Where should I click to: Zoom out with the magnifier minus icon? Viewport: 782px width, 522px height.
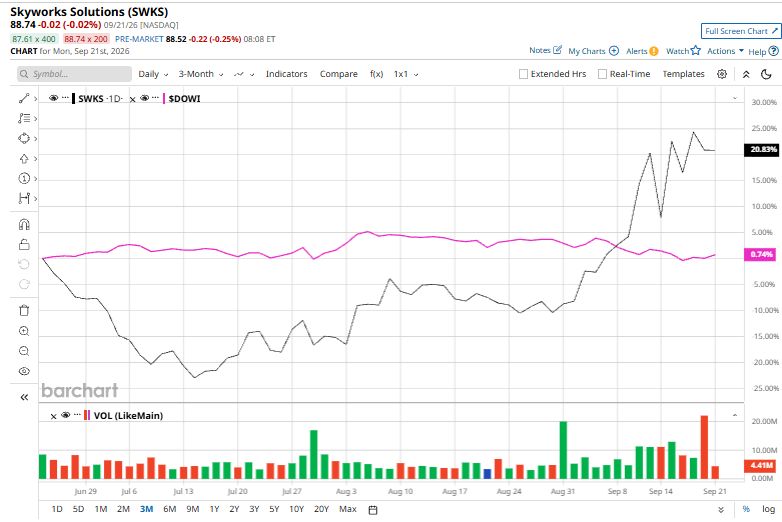[x=24, y=351]
